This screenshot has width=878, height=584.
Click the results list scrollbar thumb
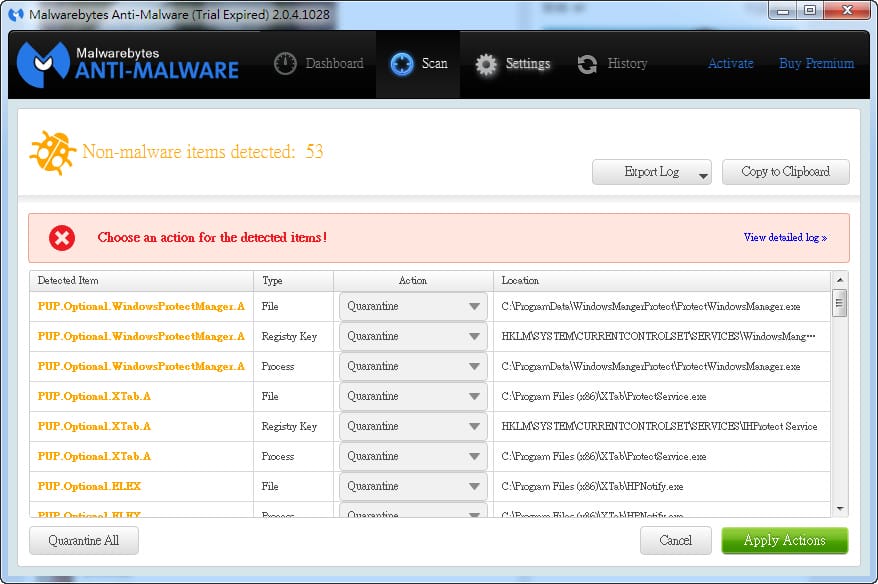click(x=839, y=303)
